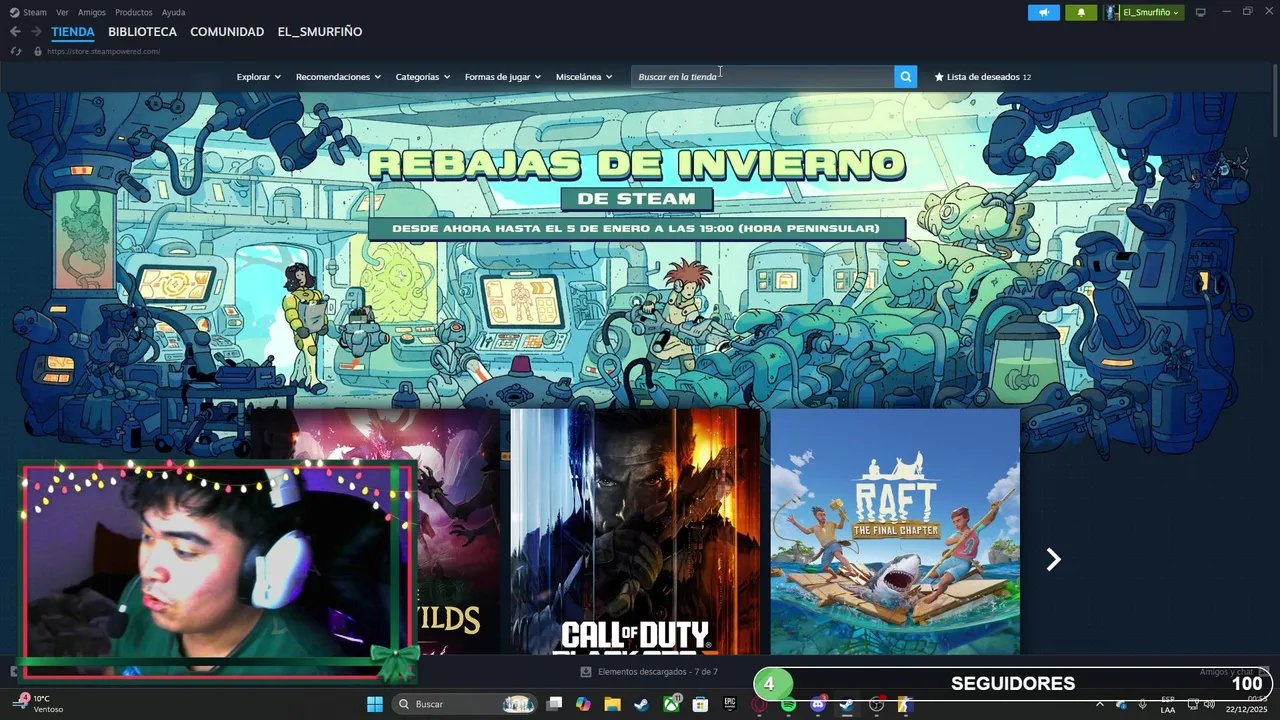
Task: Open Lista de deseados wishlist link
Action: (983, 77)
